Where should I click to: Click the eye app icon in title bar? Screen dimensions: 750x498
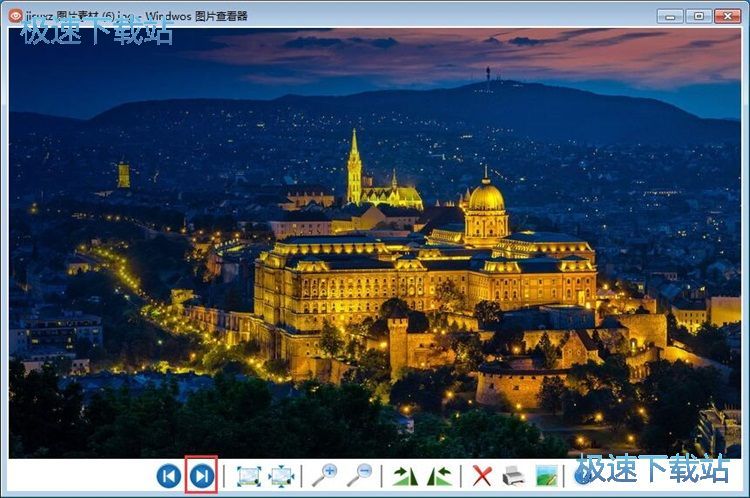click(15, 15)
